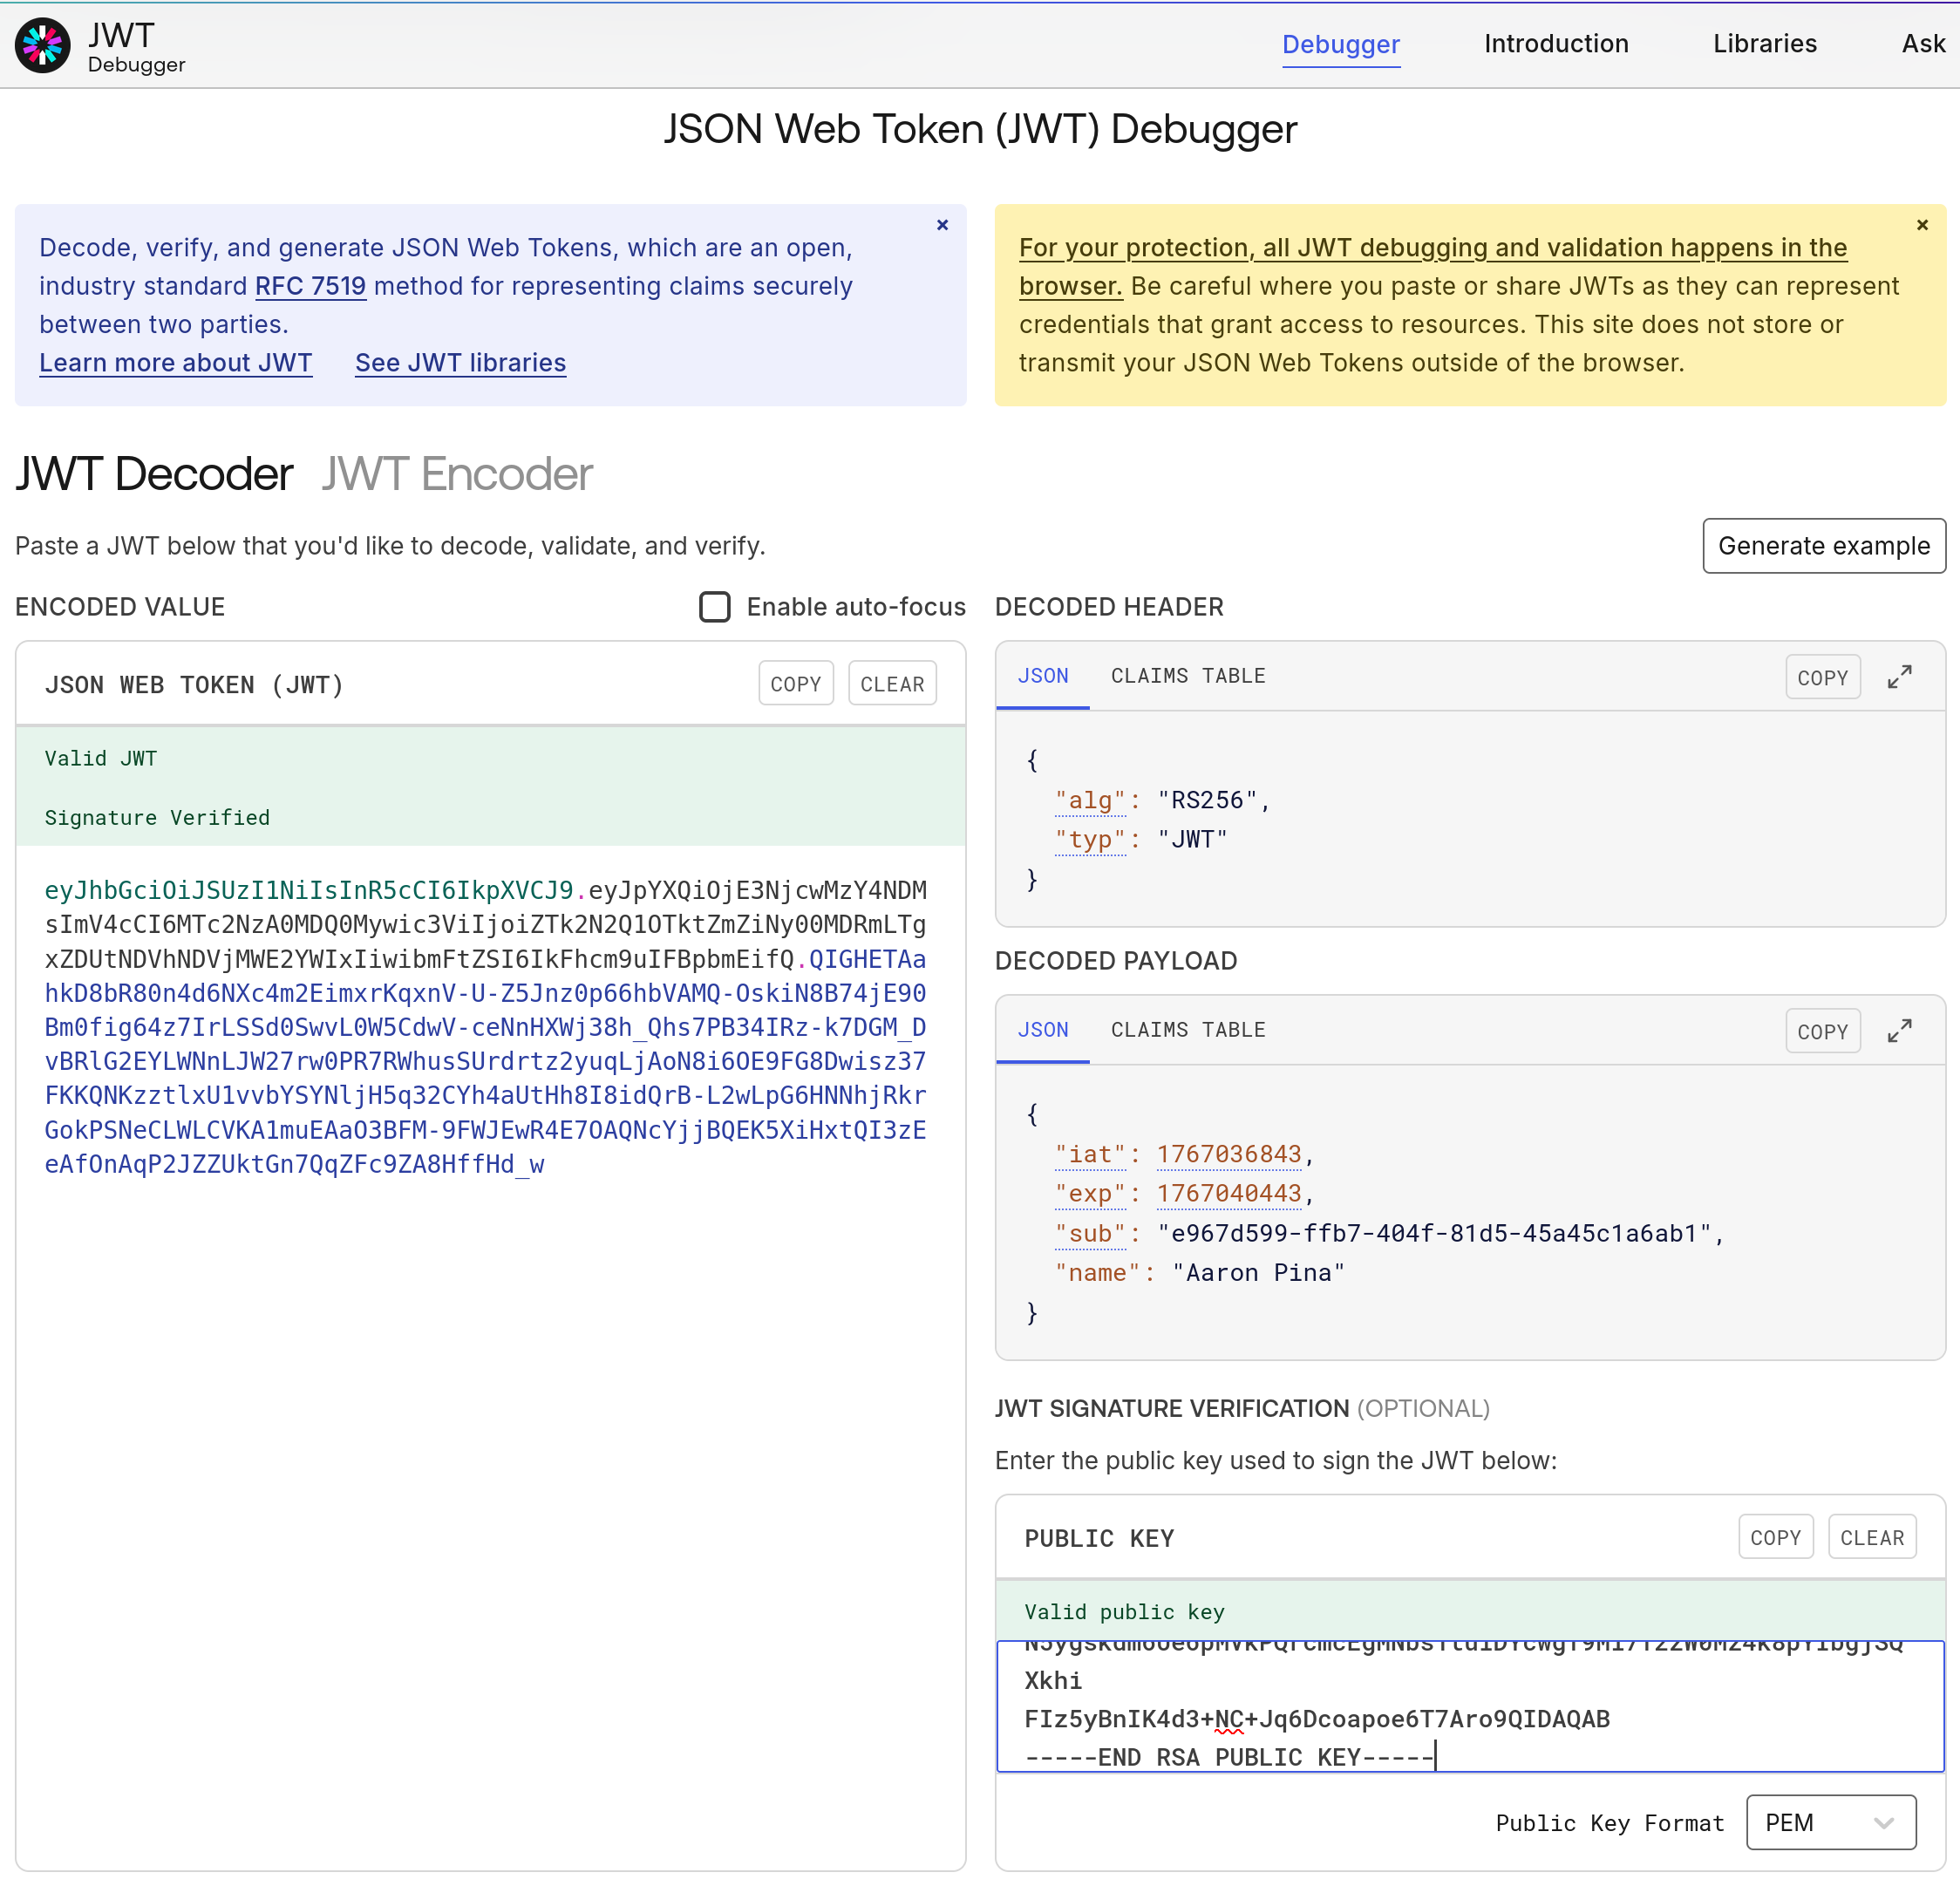Enable the auto-focus checkbox
This screenshot has height=1886, width=1960.
point(714,607)
